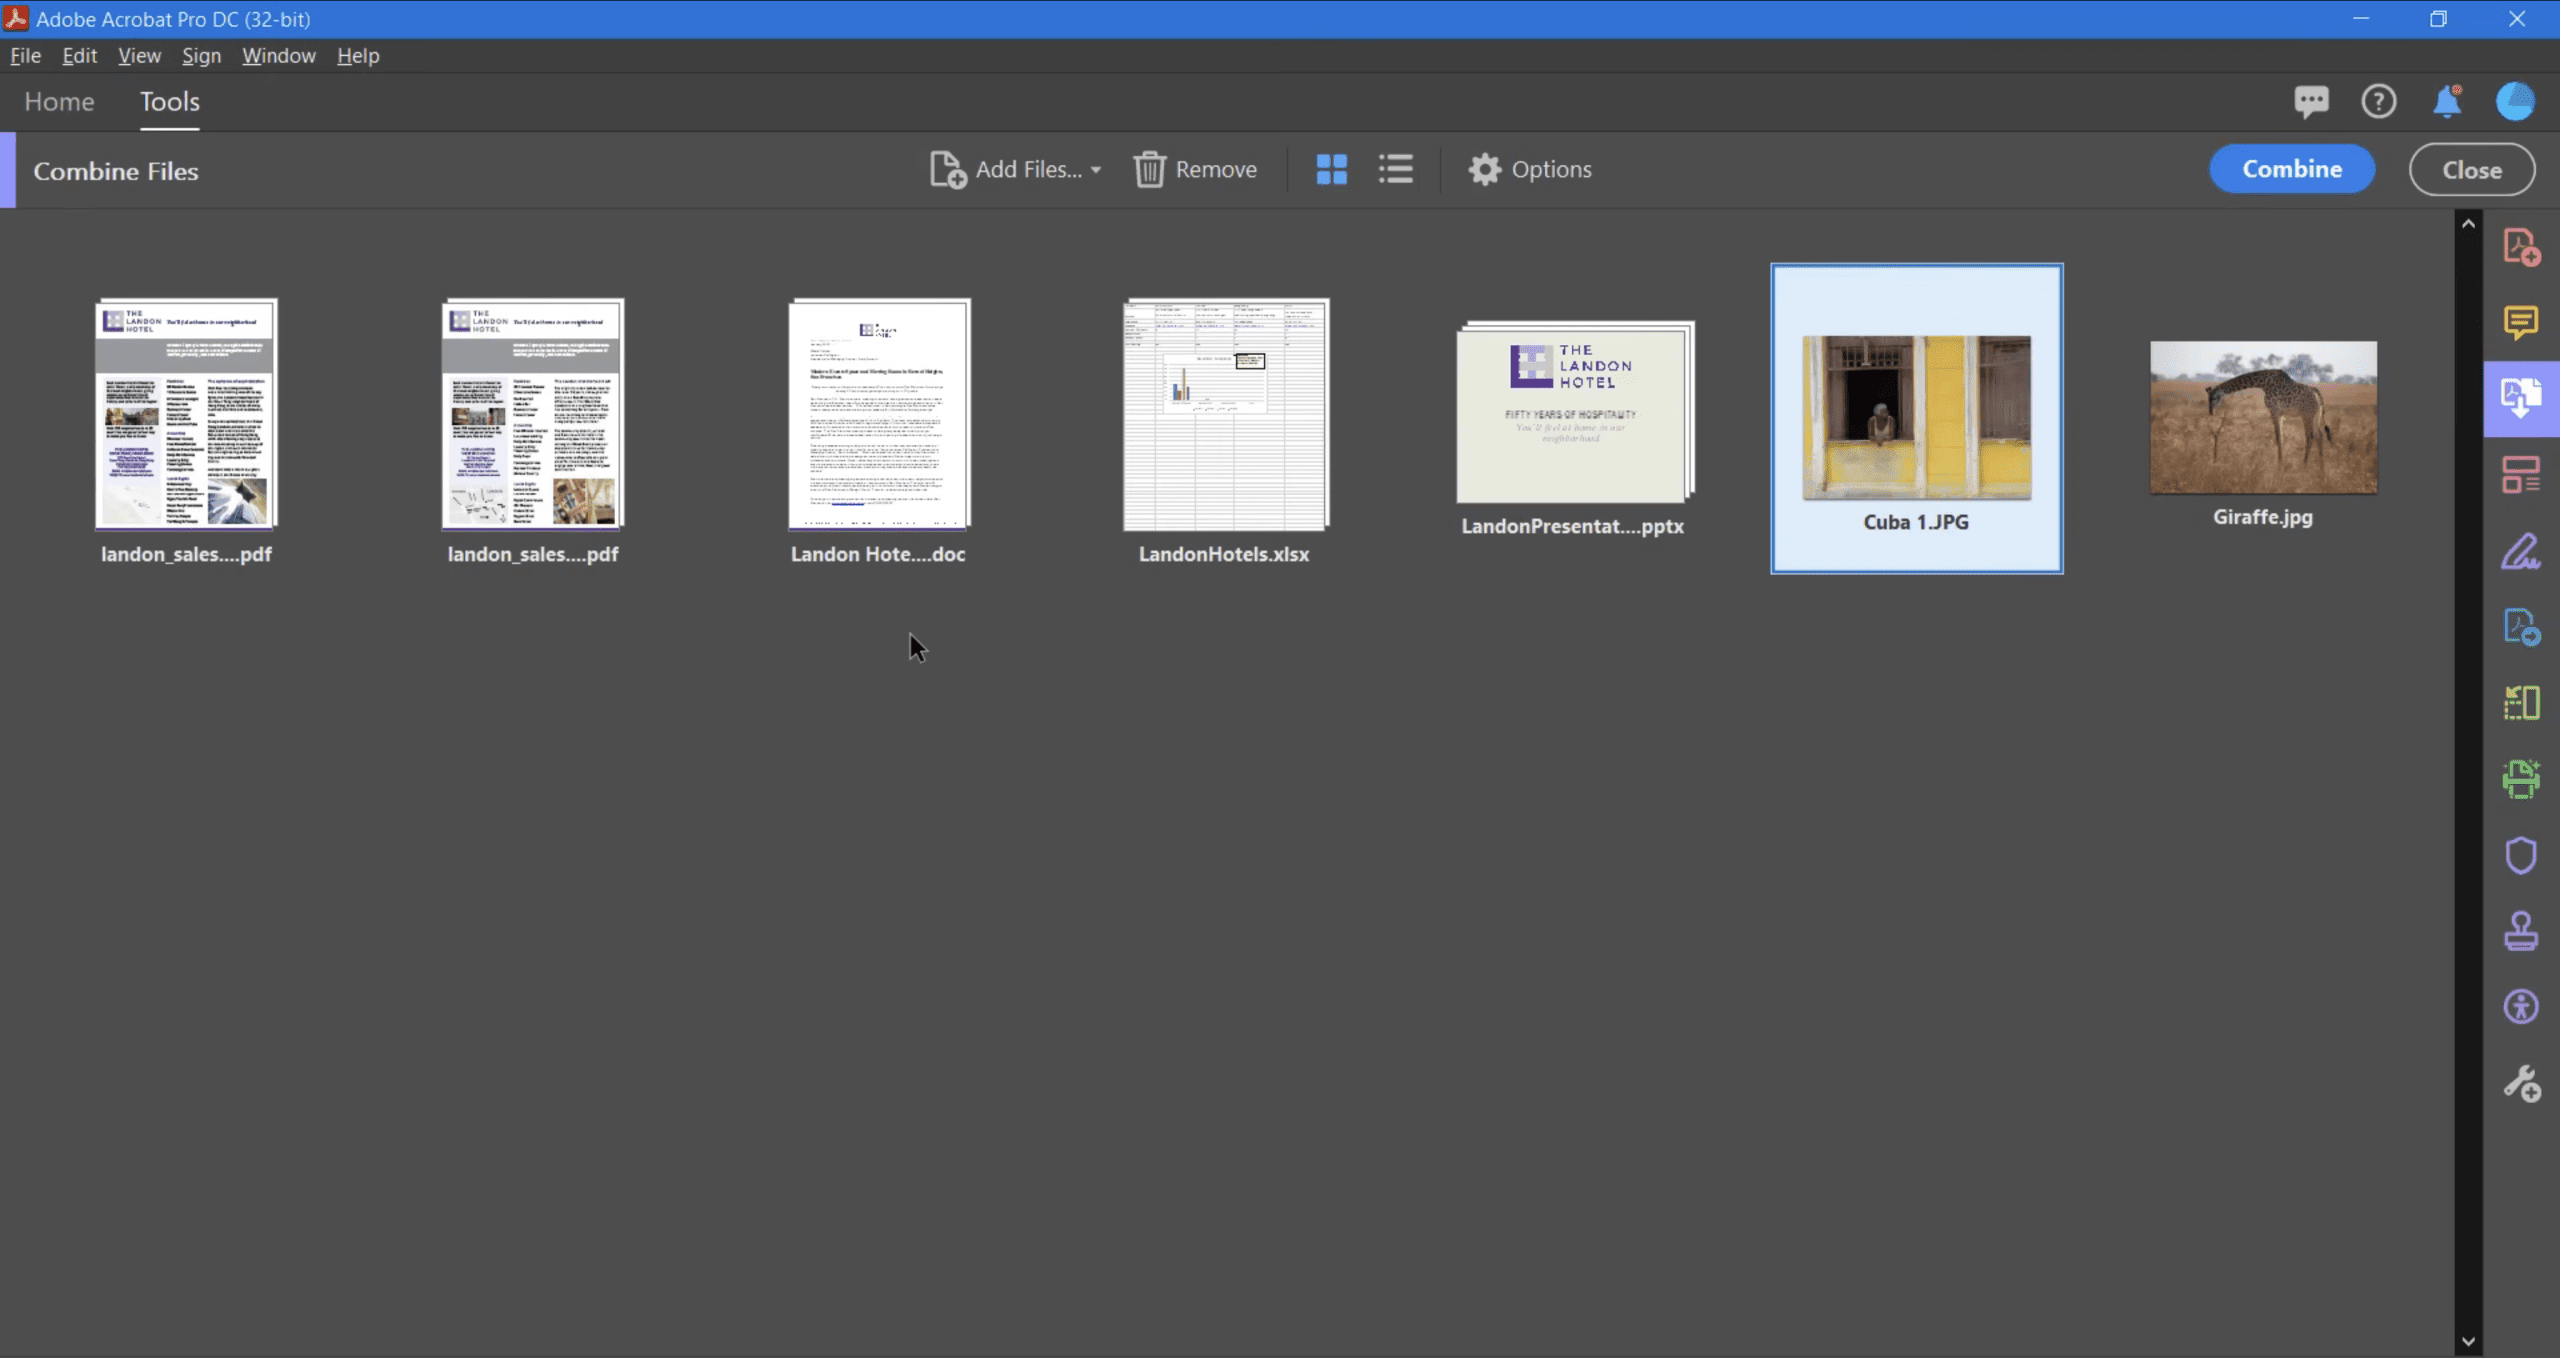Open the Accessibility tool icon
2560x1358 pixels.
2520,1006
